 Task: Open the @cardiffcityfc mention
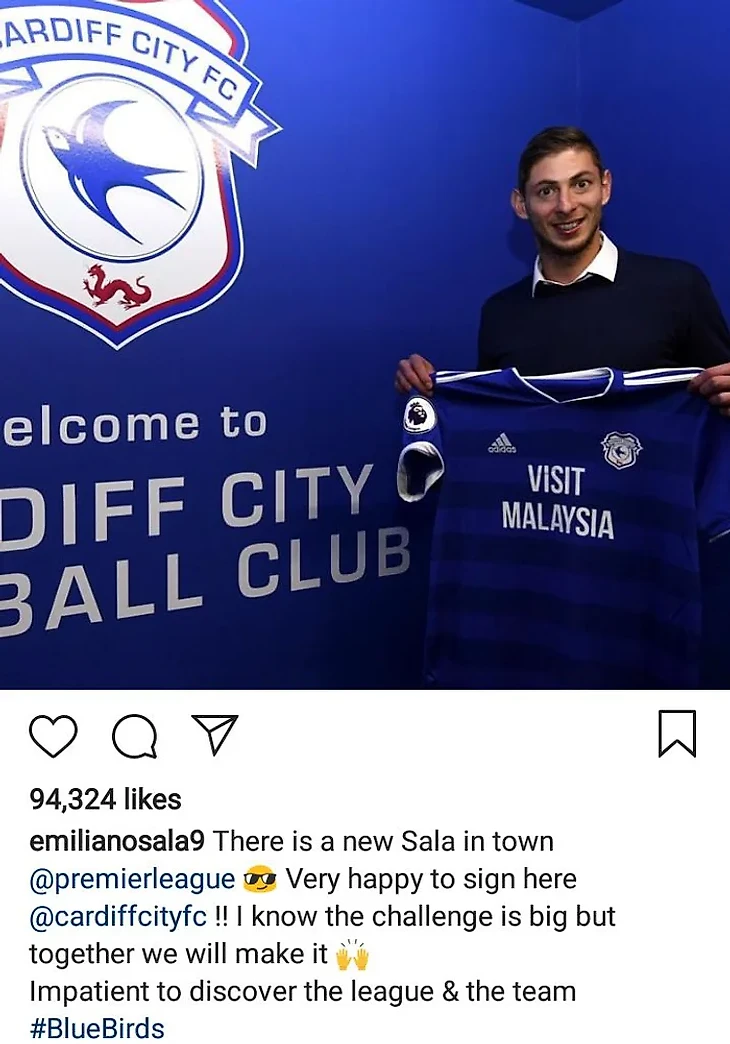(x=119, y=917)
